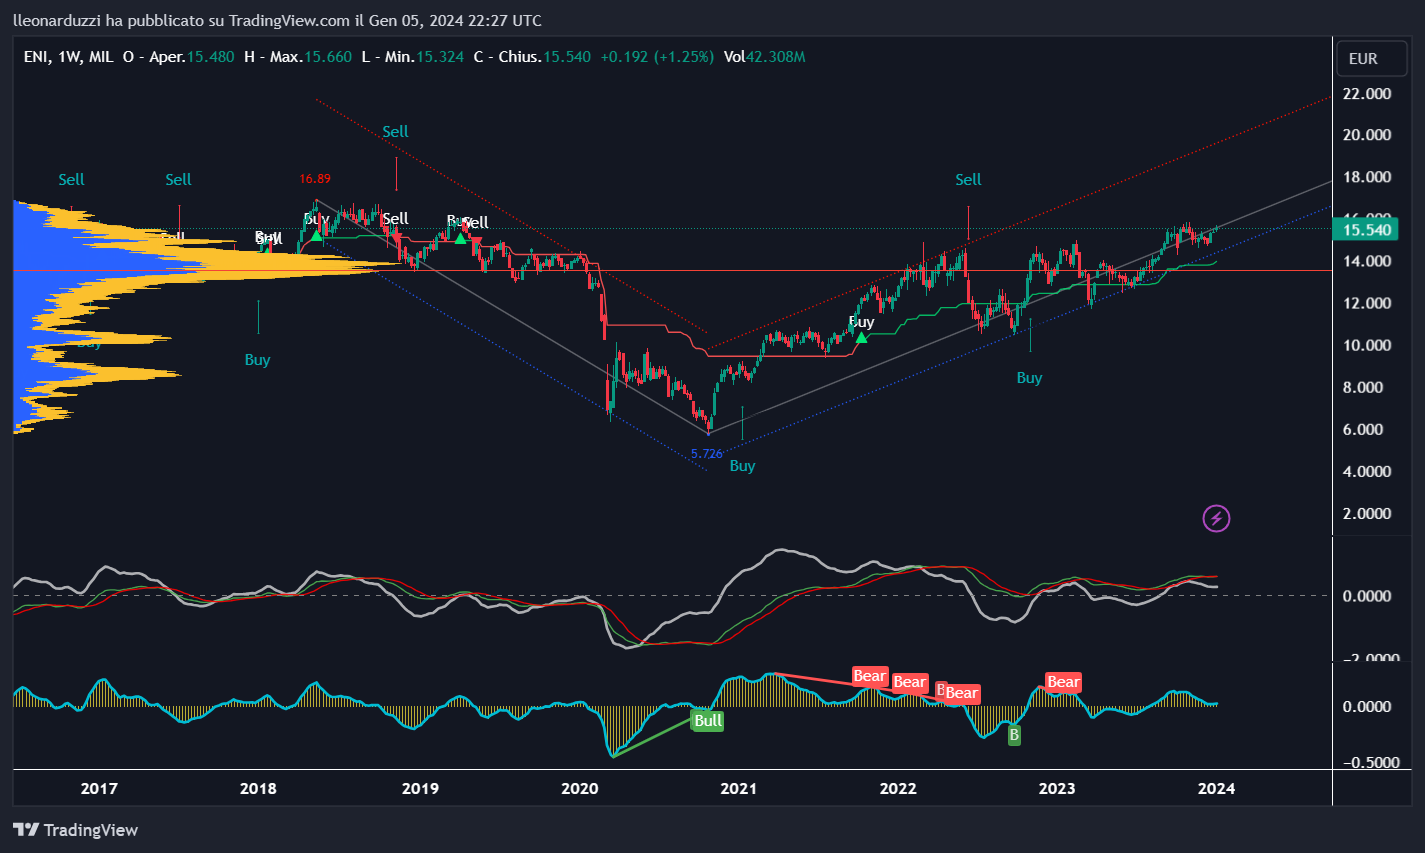Click the 18.000 price axis label

pos(1367,178)
